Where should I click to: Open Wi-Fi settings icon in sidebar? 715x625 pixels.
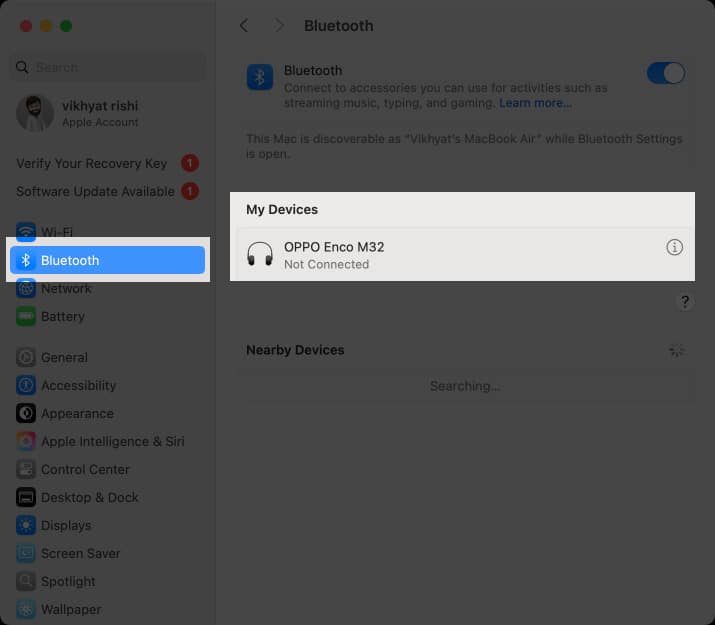click(x=26, y=232)
